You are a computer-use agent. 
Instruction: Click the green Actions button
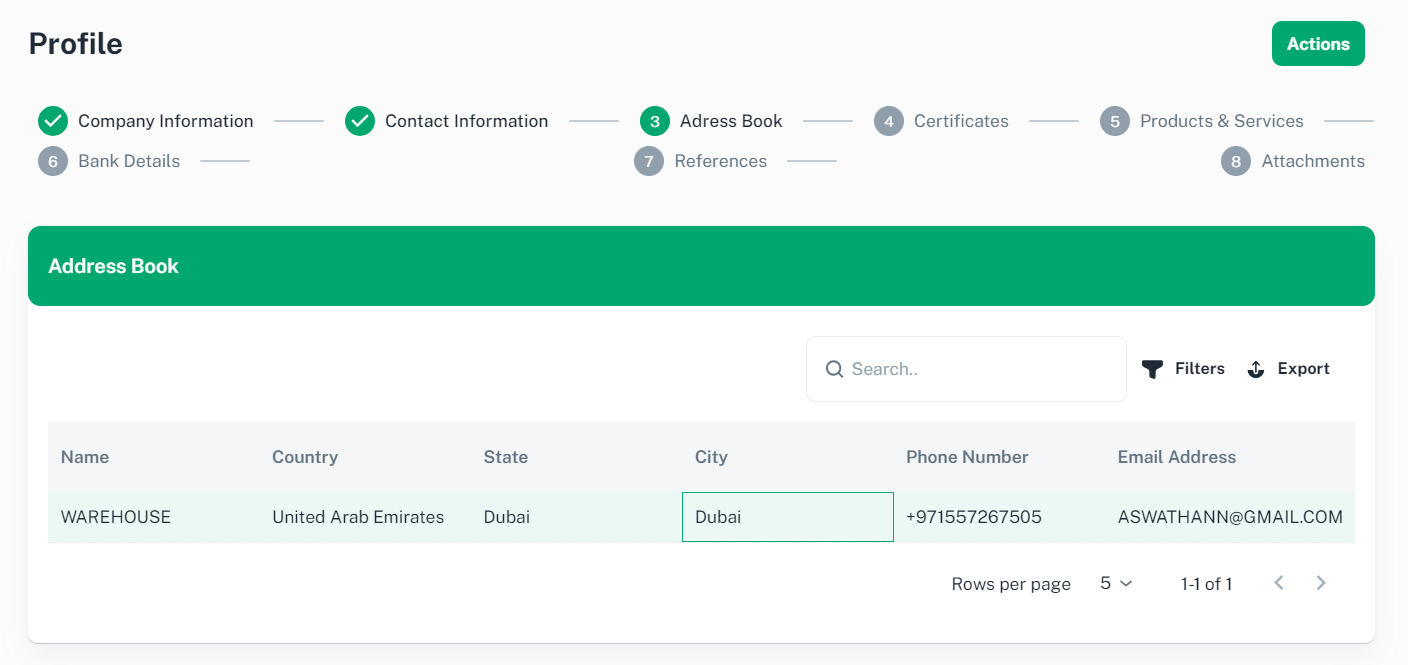[x=1317, y=44]
